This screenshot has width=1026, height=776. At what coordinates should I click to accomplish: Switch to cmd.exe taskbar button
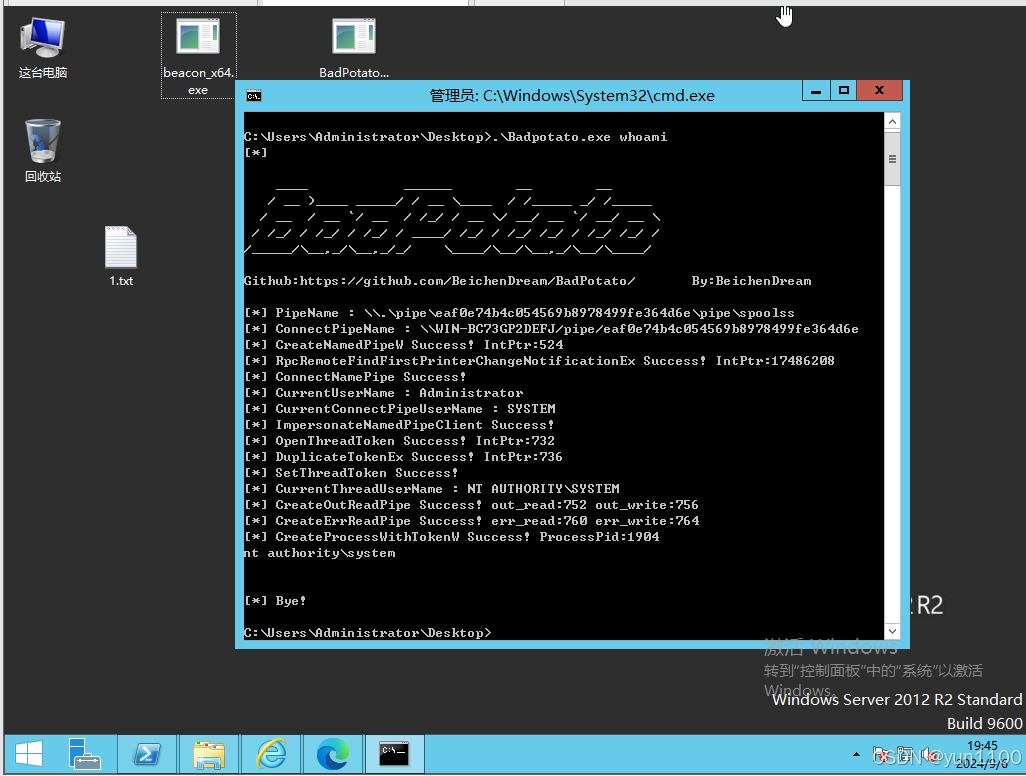[395, 754]
